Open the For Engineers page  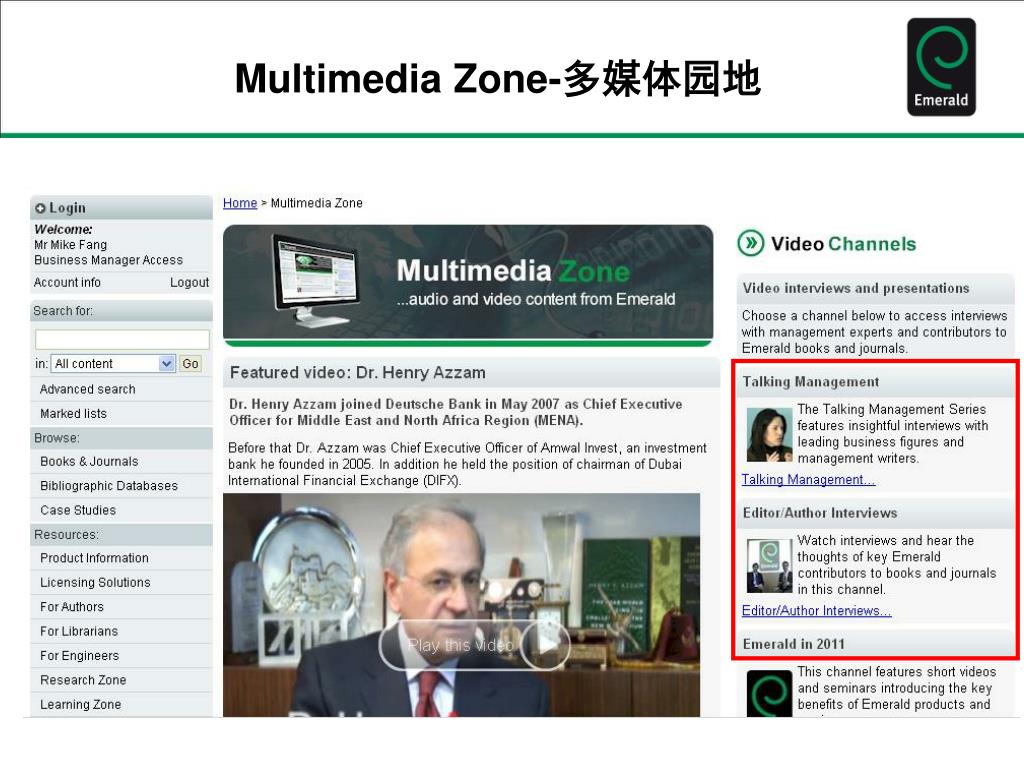[80, 656]
